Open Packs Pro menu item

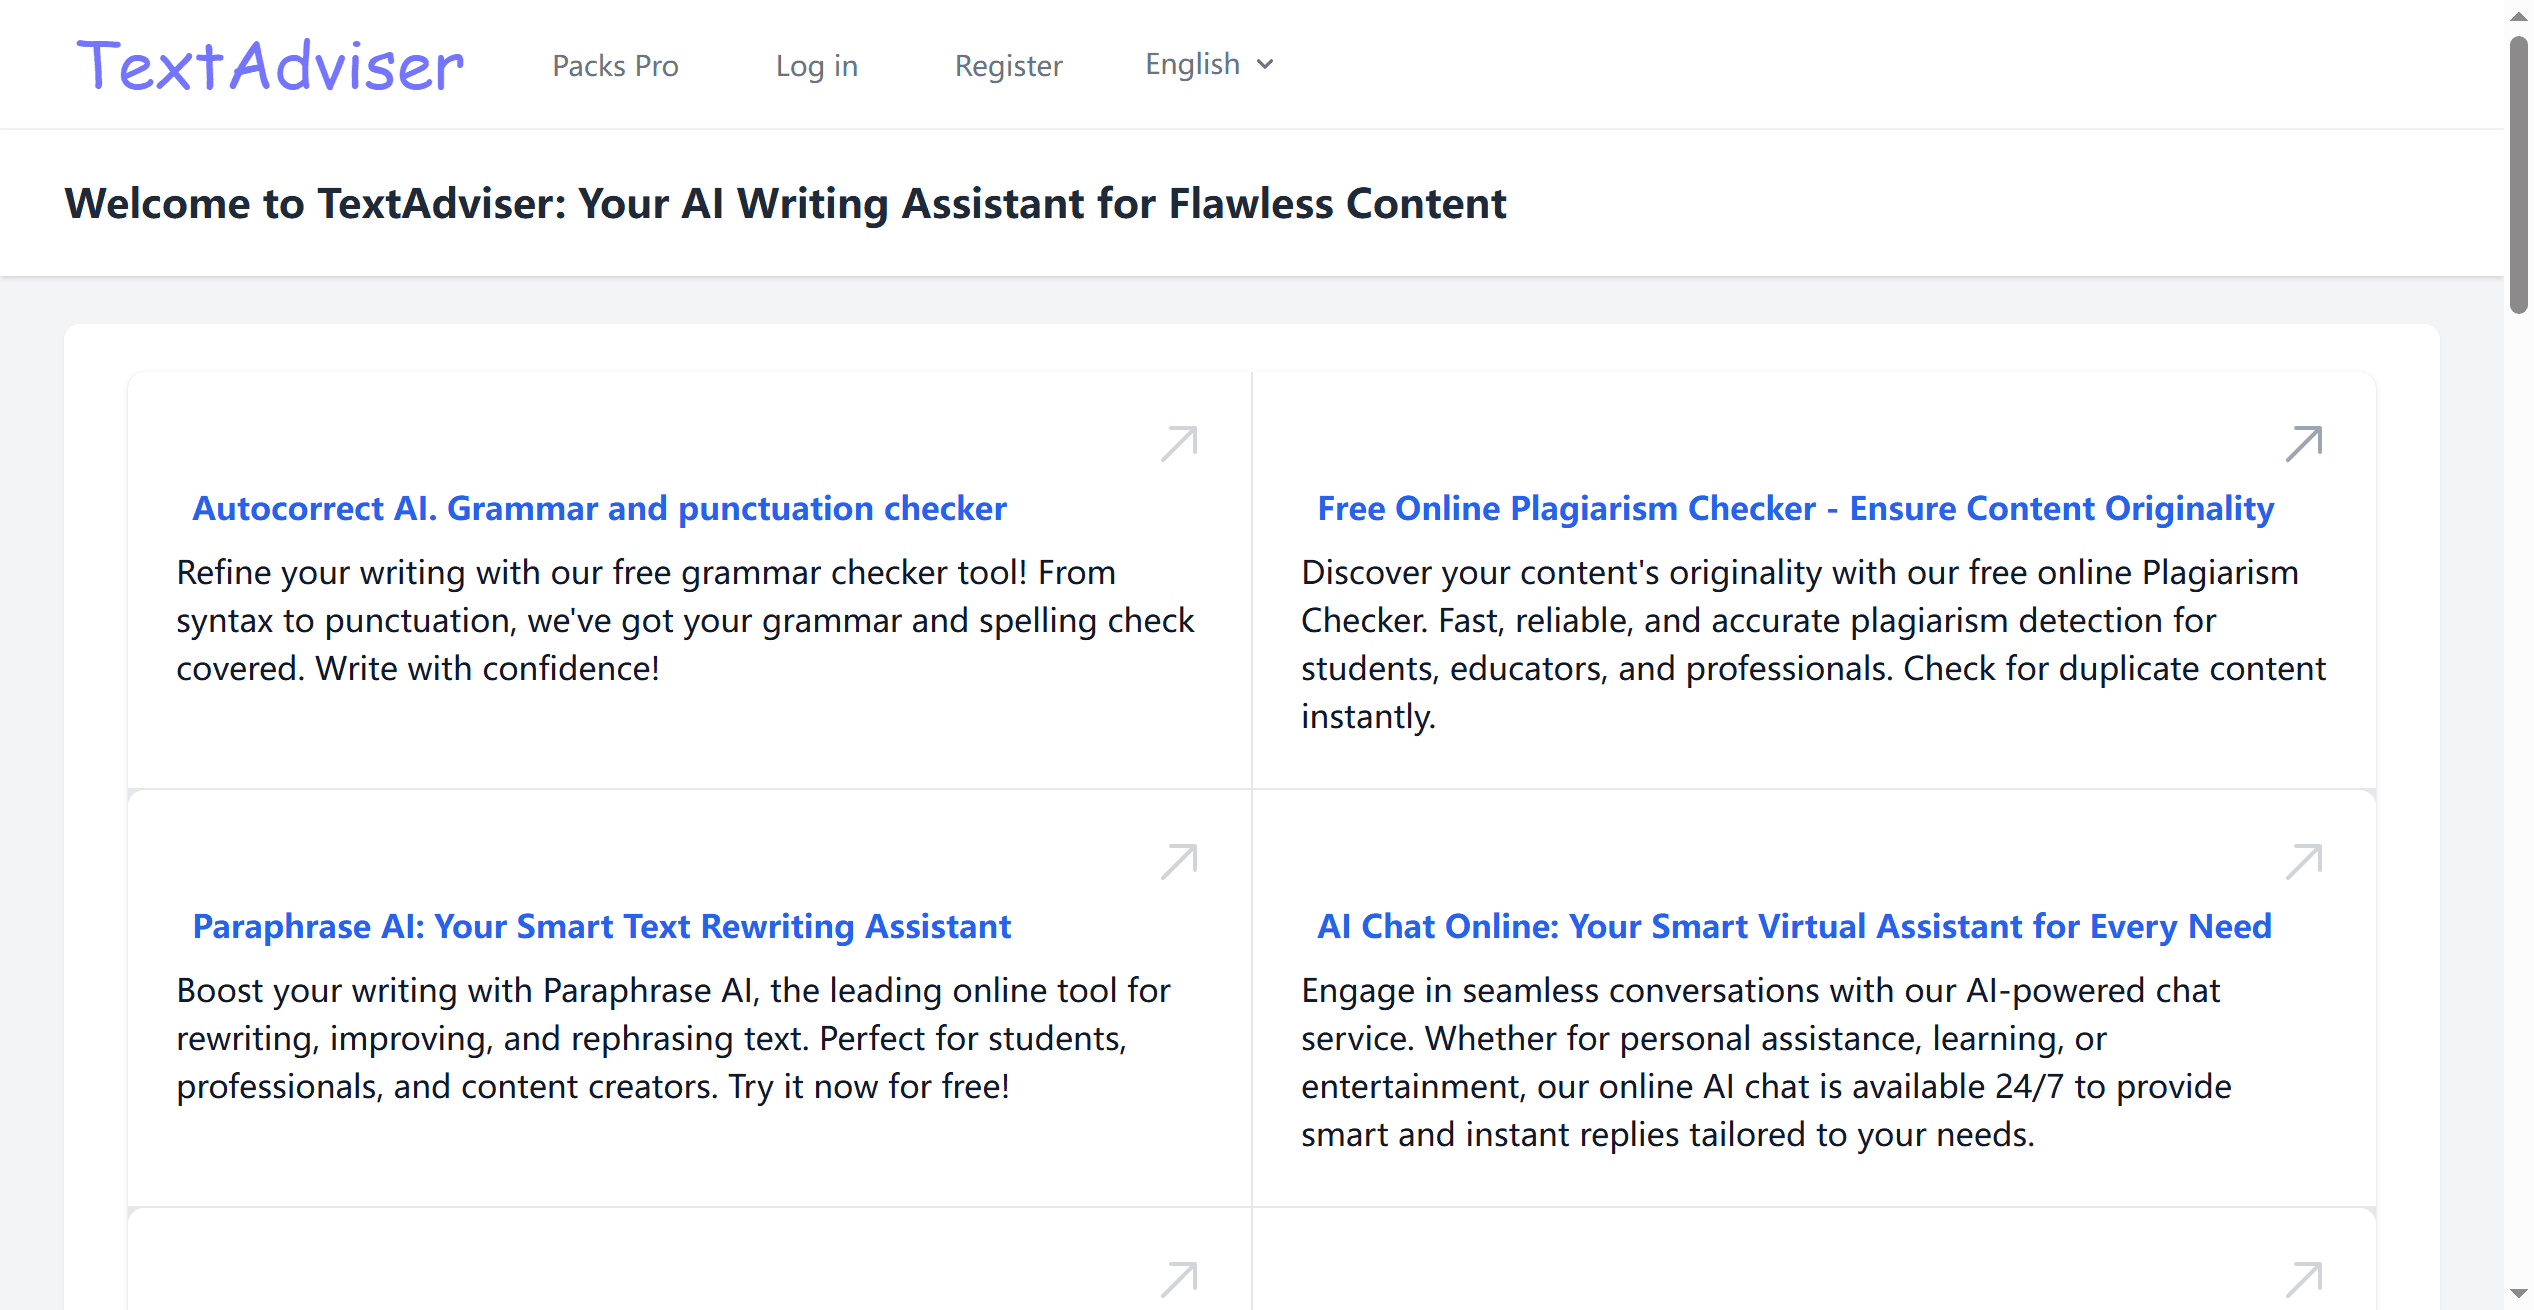615,66
